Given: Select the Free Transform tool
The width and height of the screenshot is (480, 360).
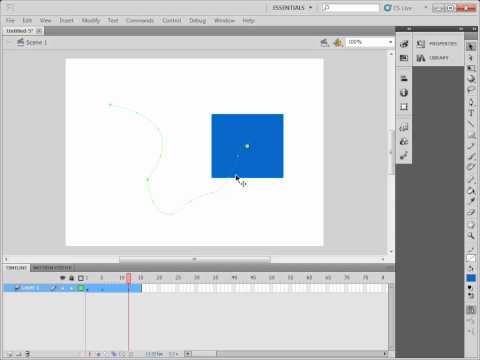Looking at the screenshot, I should point(471,68).
